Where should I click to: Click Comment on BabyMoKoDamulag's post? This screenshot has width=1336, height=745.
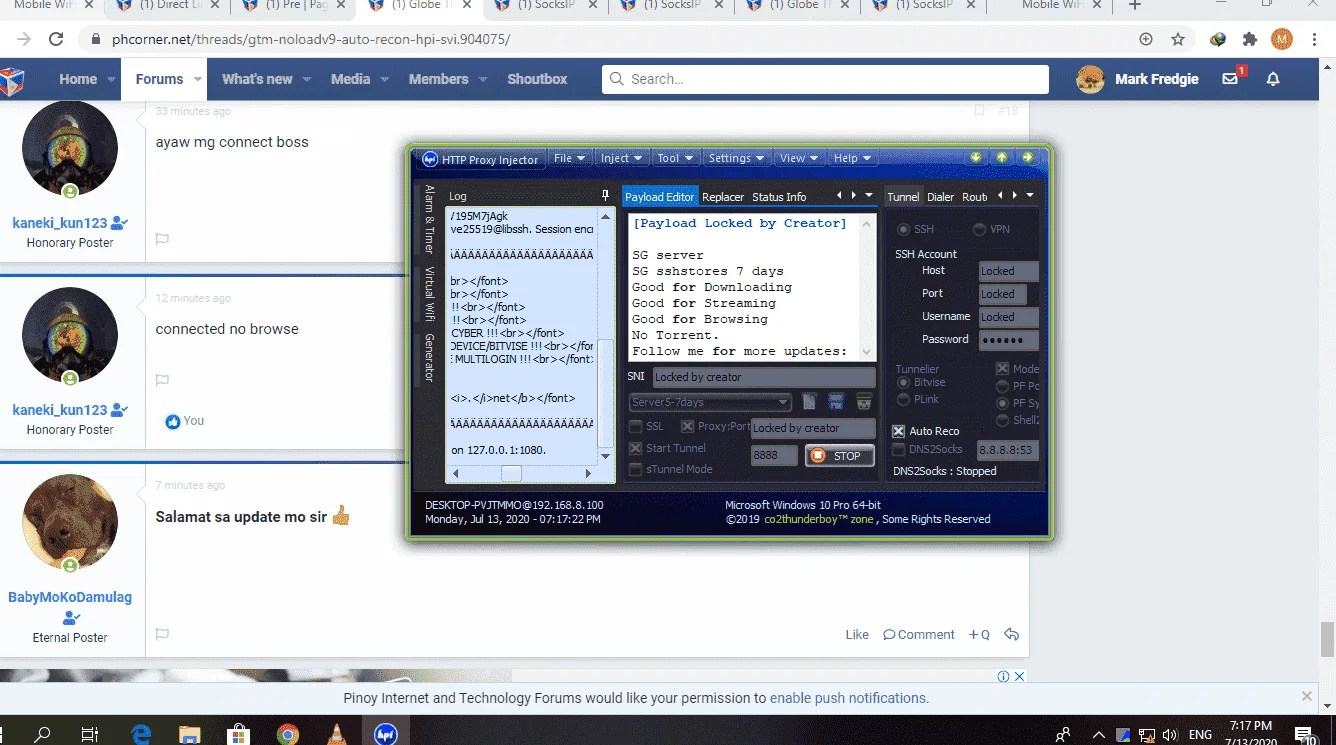click(x=918, y=634)
